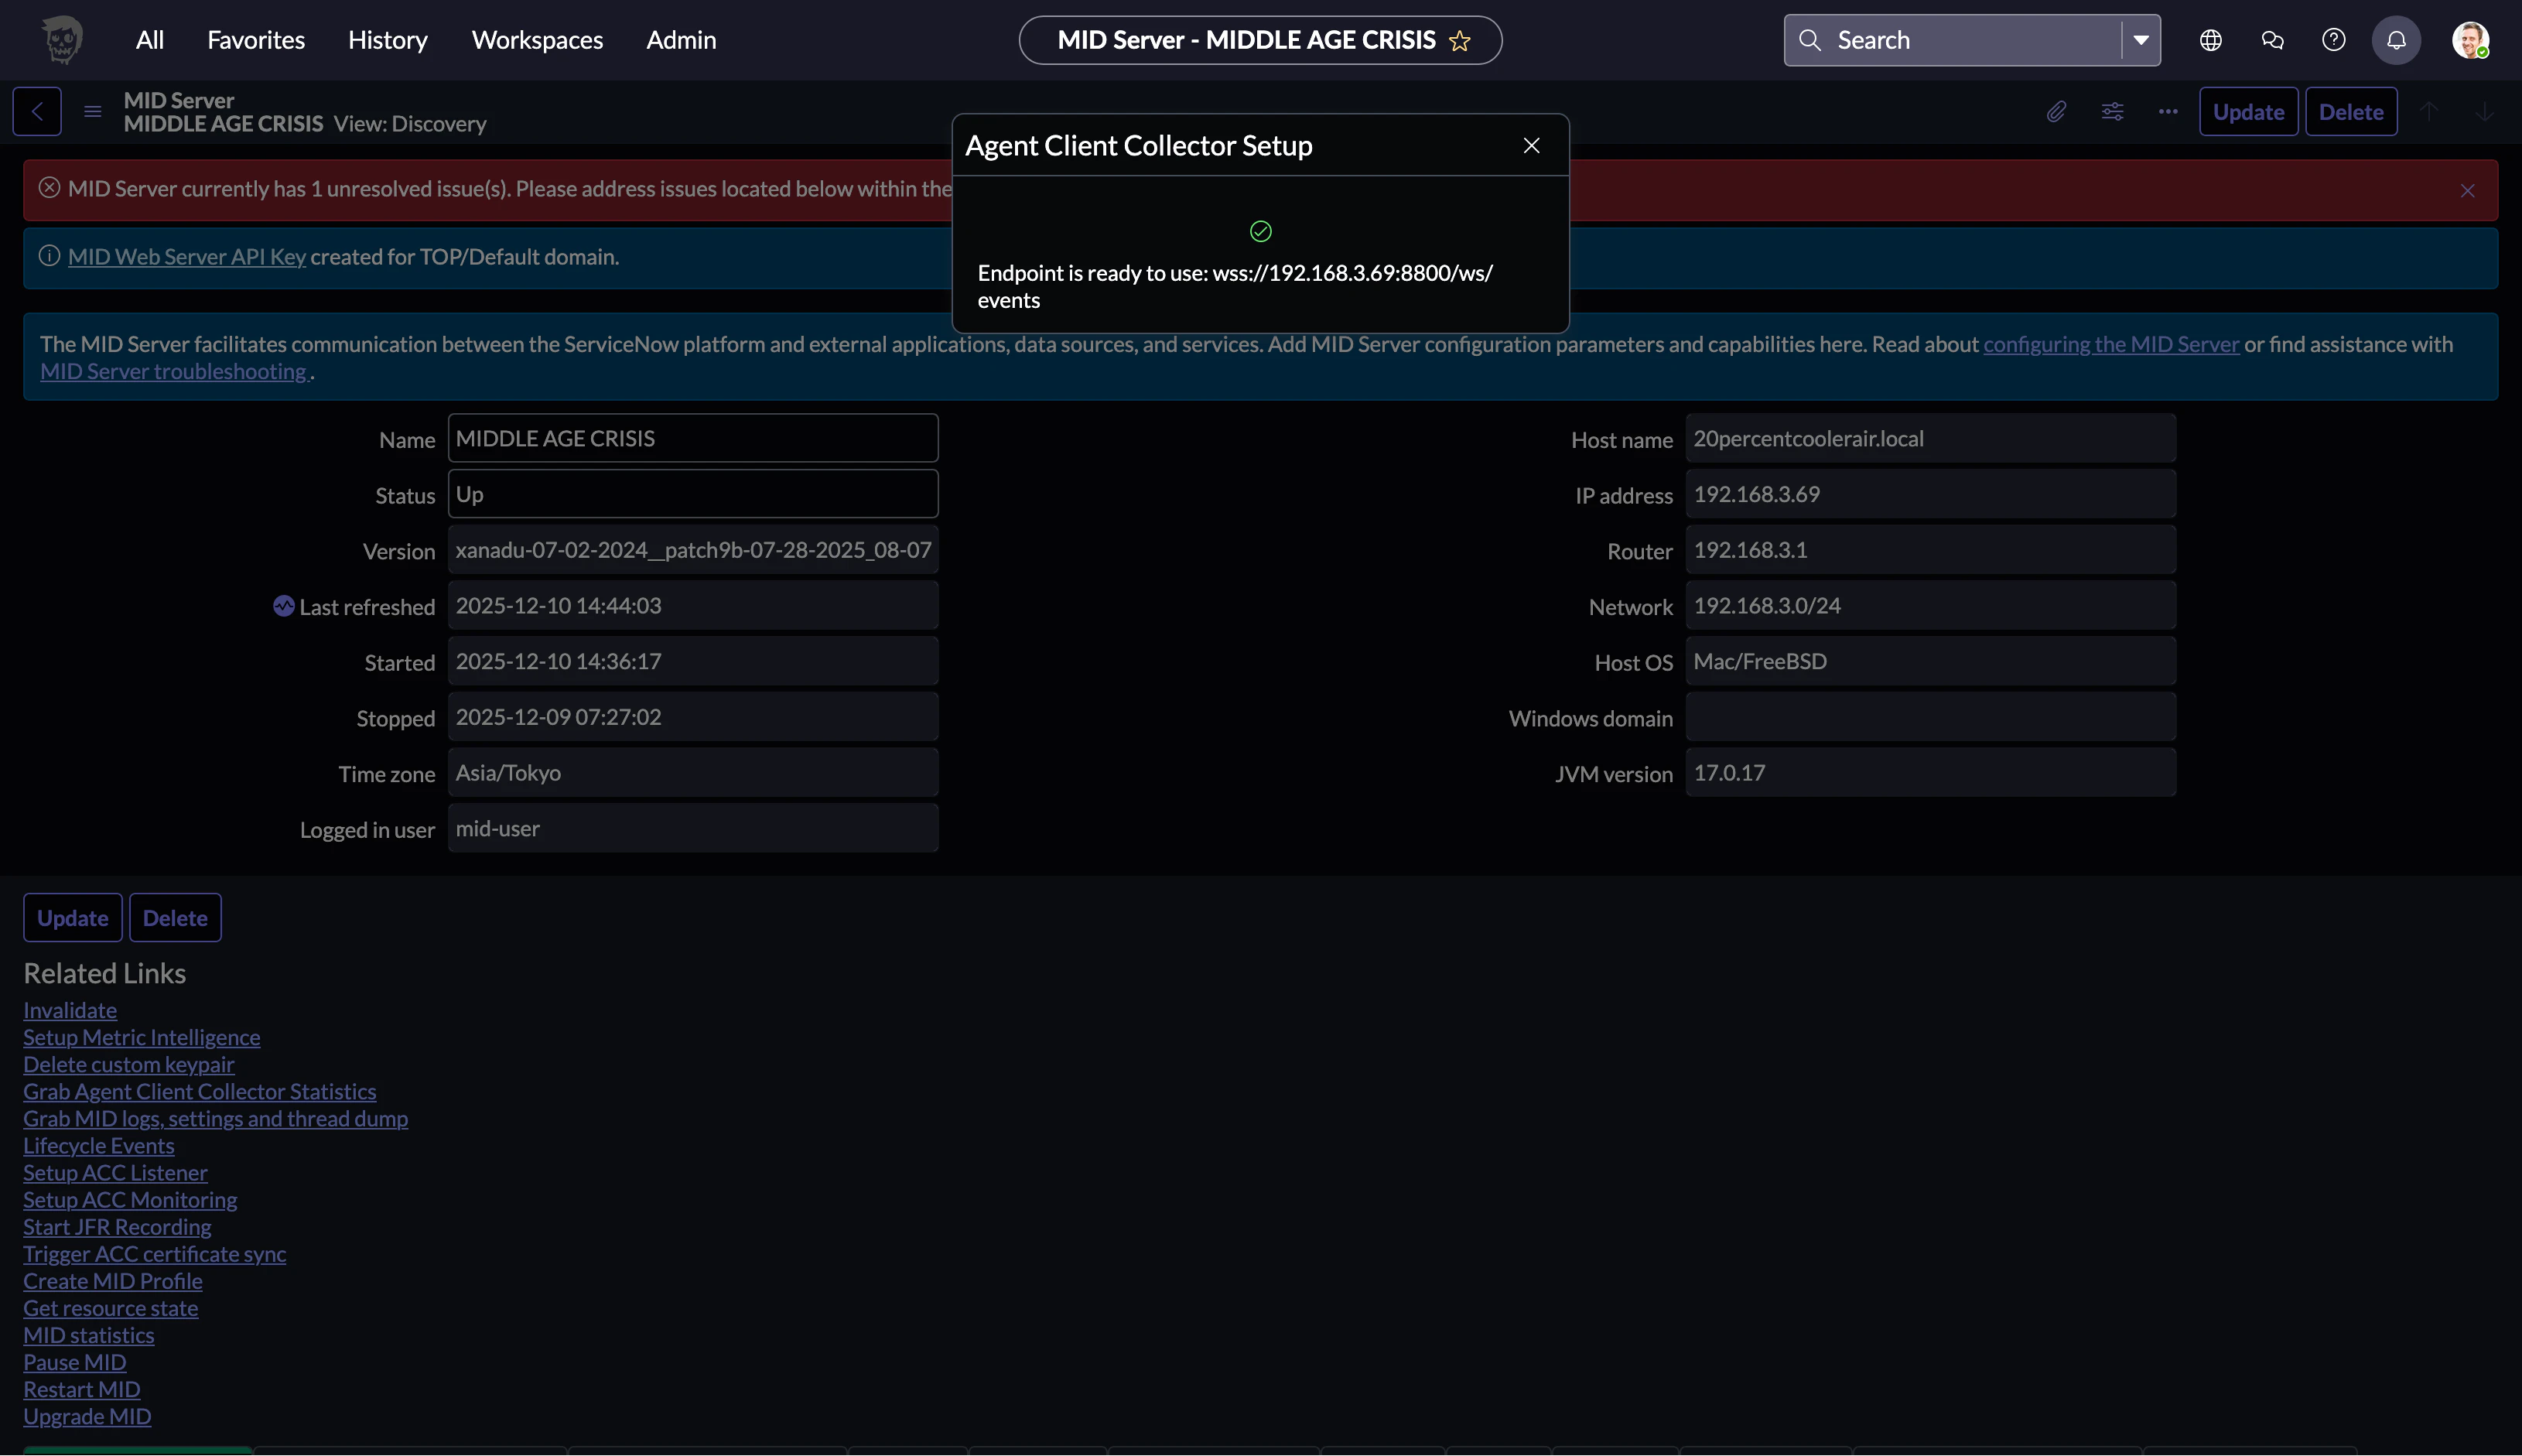
Task: Click Setup ACC Monitoring link
Action: (130, 1199)
